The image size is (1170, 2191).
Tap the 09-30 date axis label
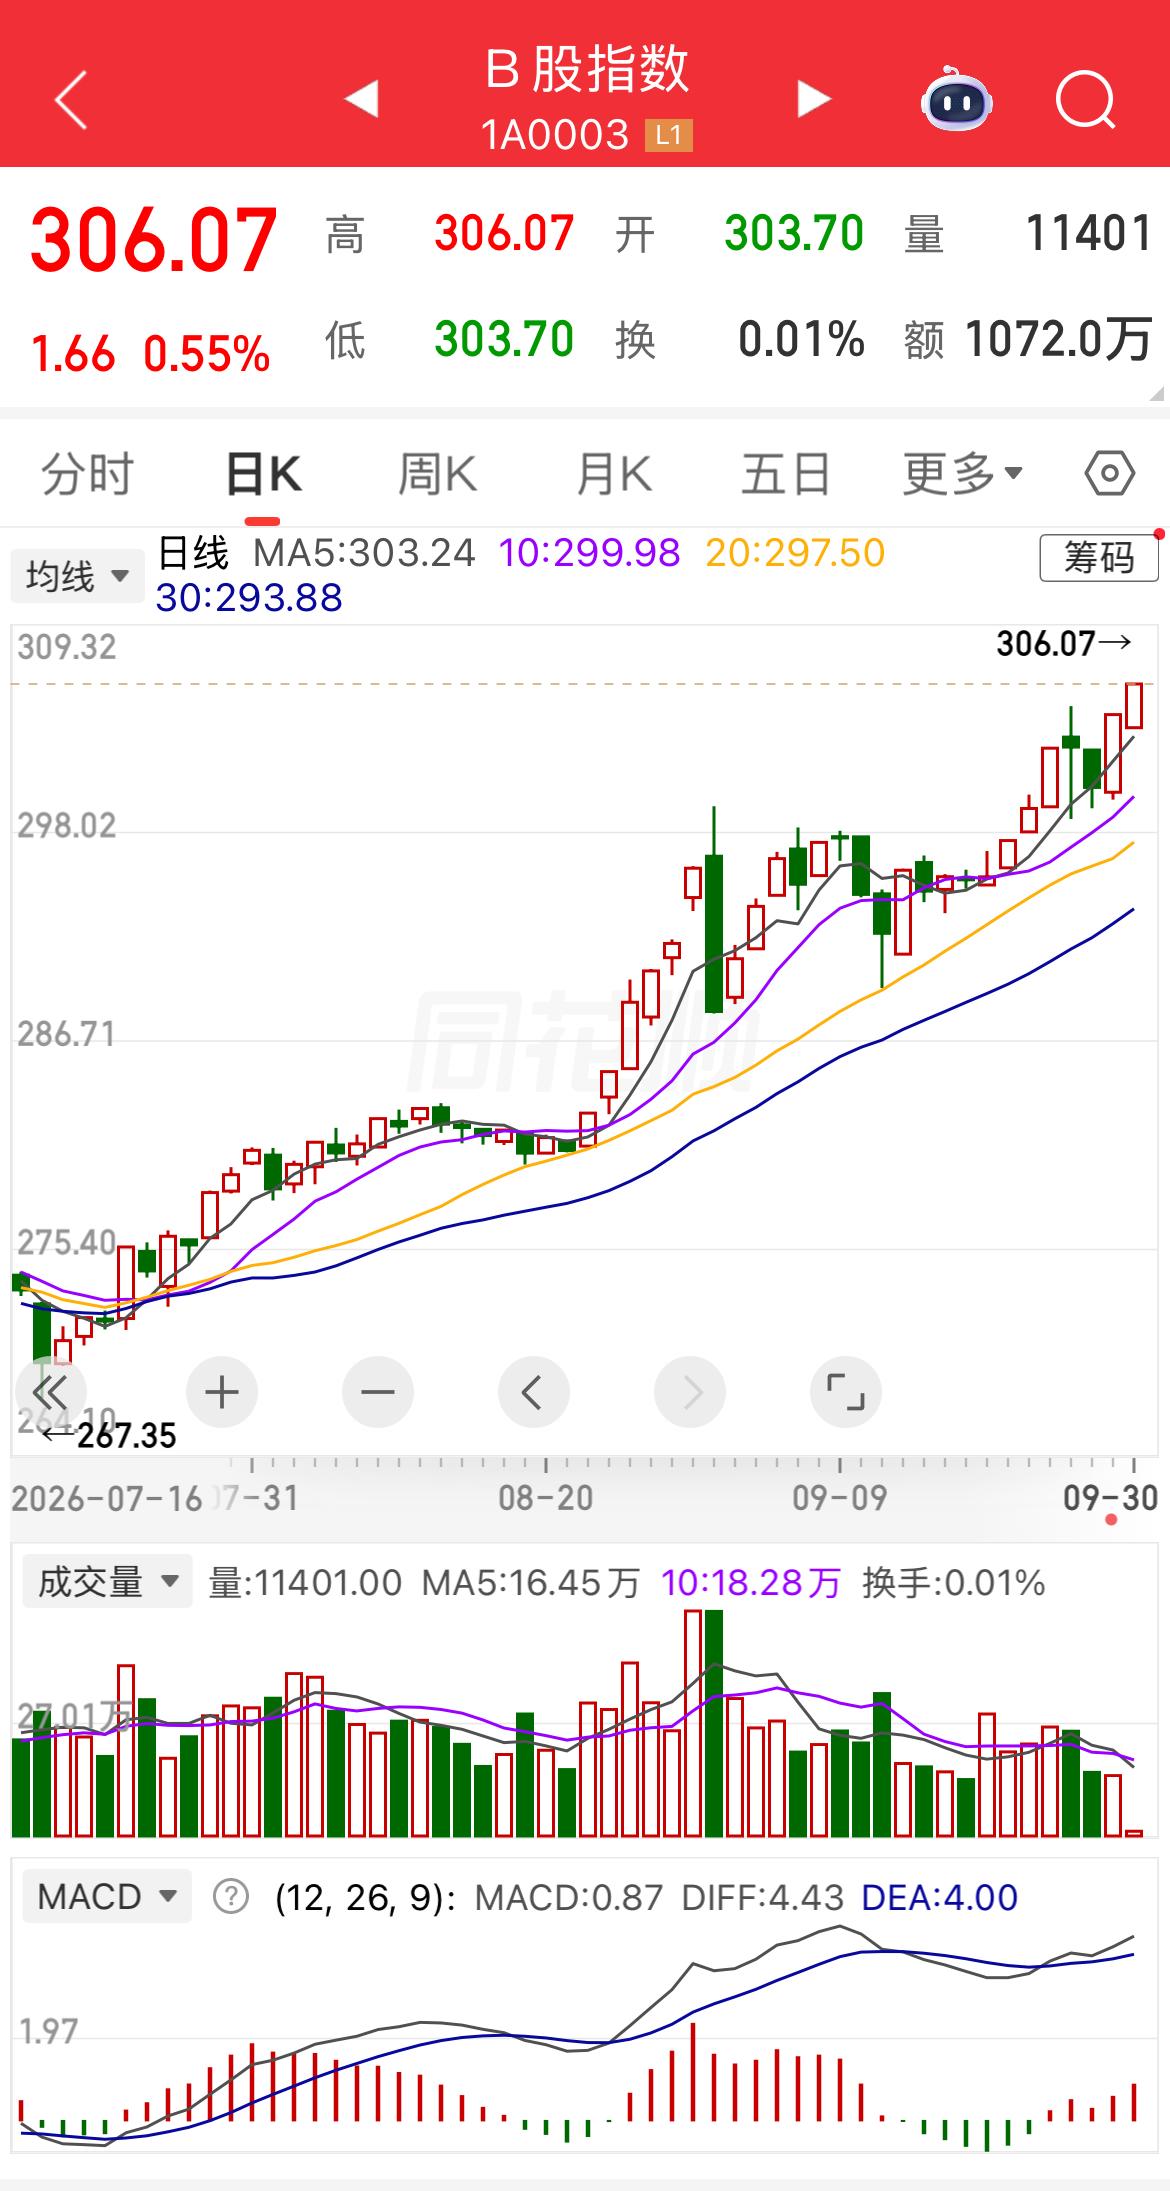click(x=1110, y=1497)
